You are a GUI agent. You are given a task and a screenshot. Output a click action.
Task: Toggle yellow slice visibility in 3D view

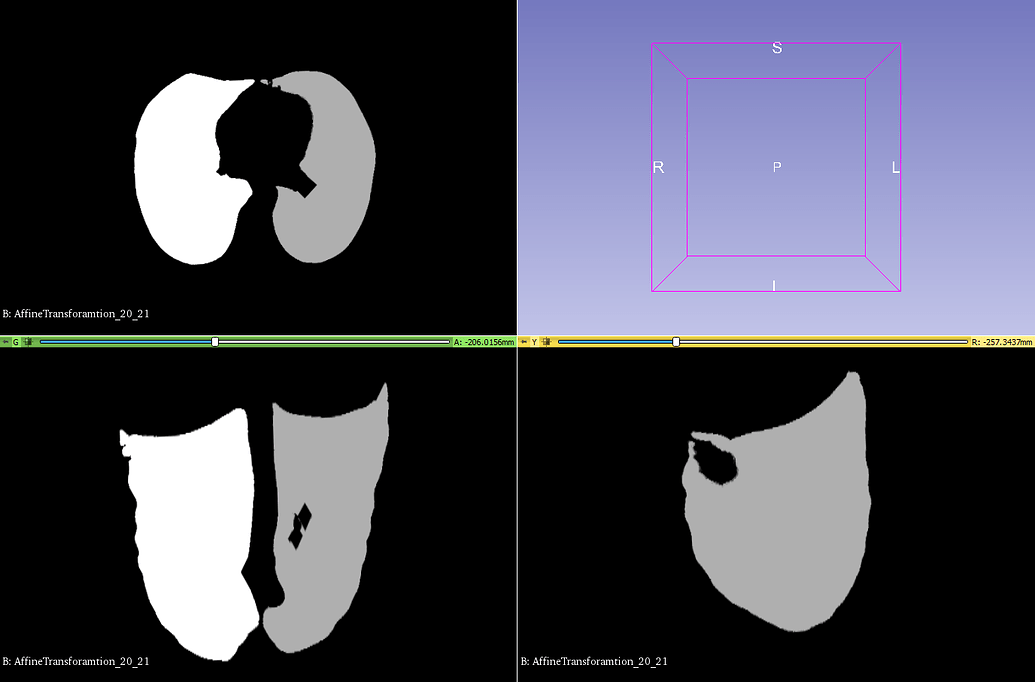[x=547, y=341]
